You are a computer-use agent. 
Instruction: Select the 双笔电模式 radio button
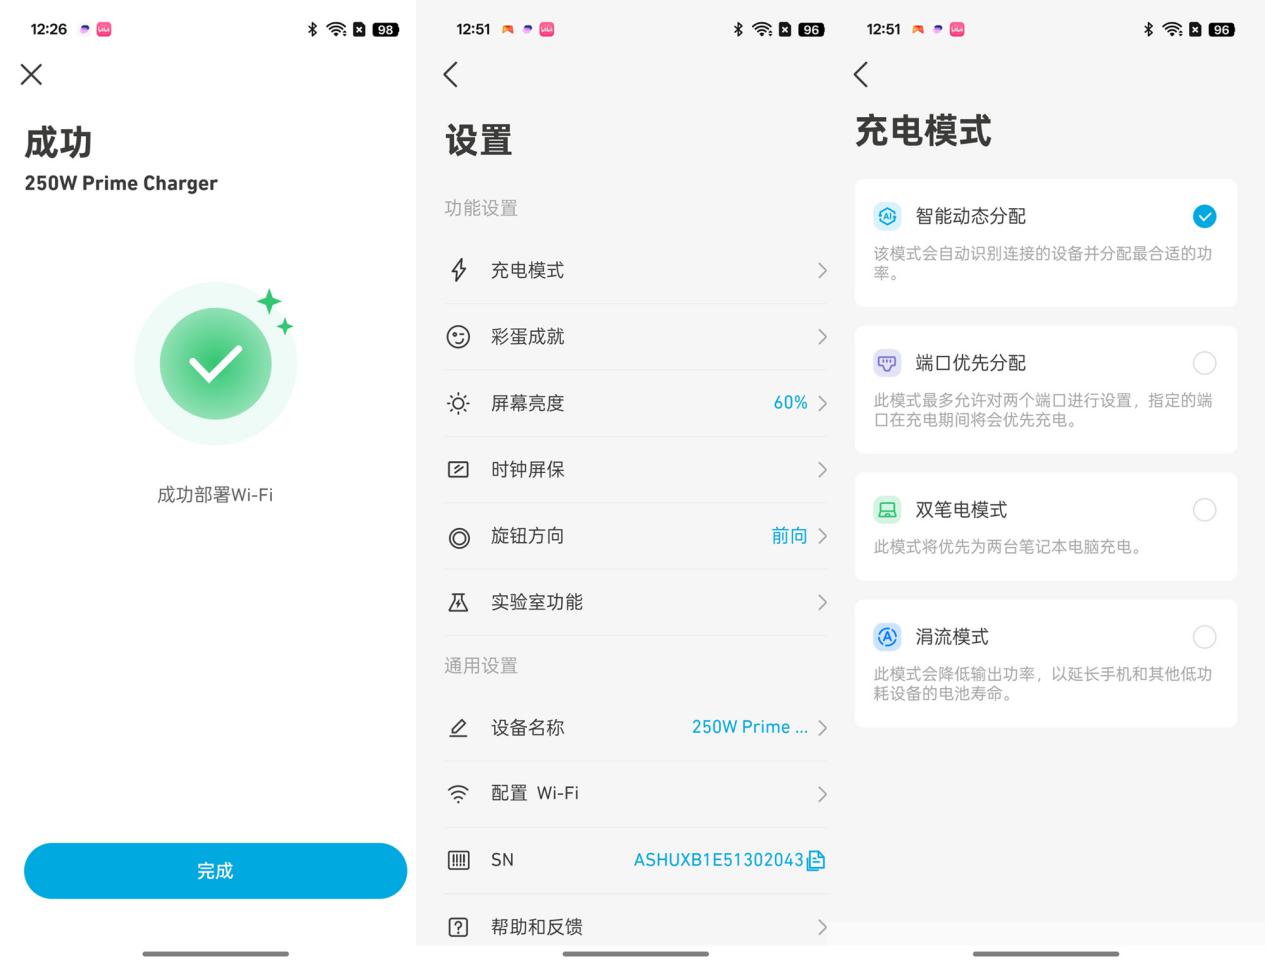click(x=1204, y=510)
